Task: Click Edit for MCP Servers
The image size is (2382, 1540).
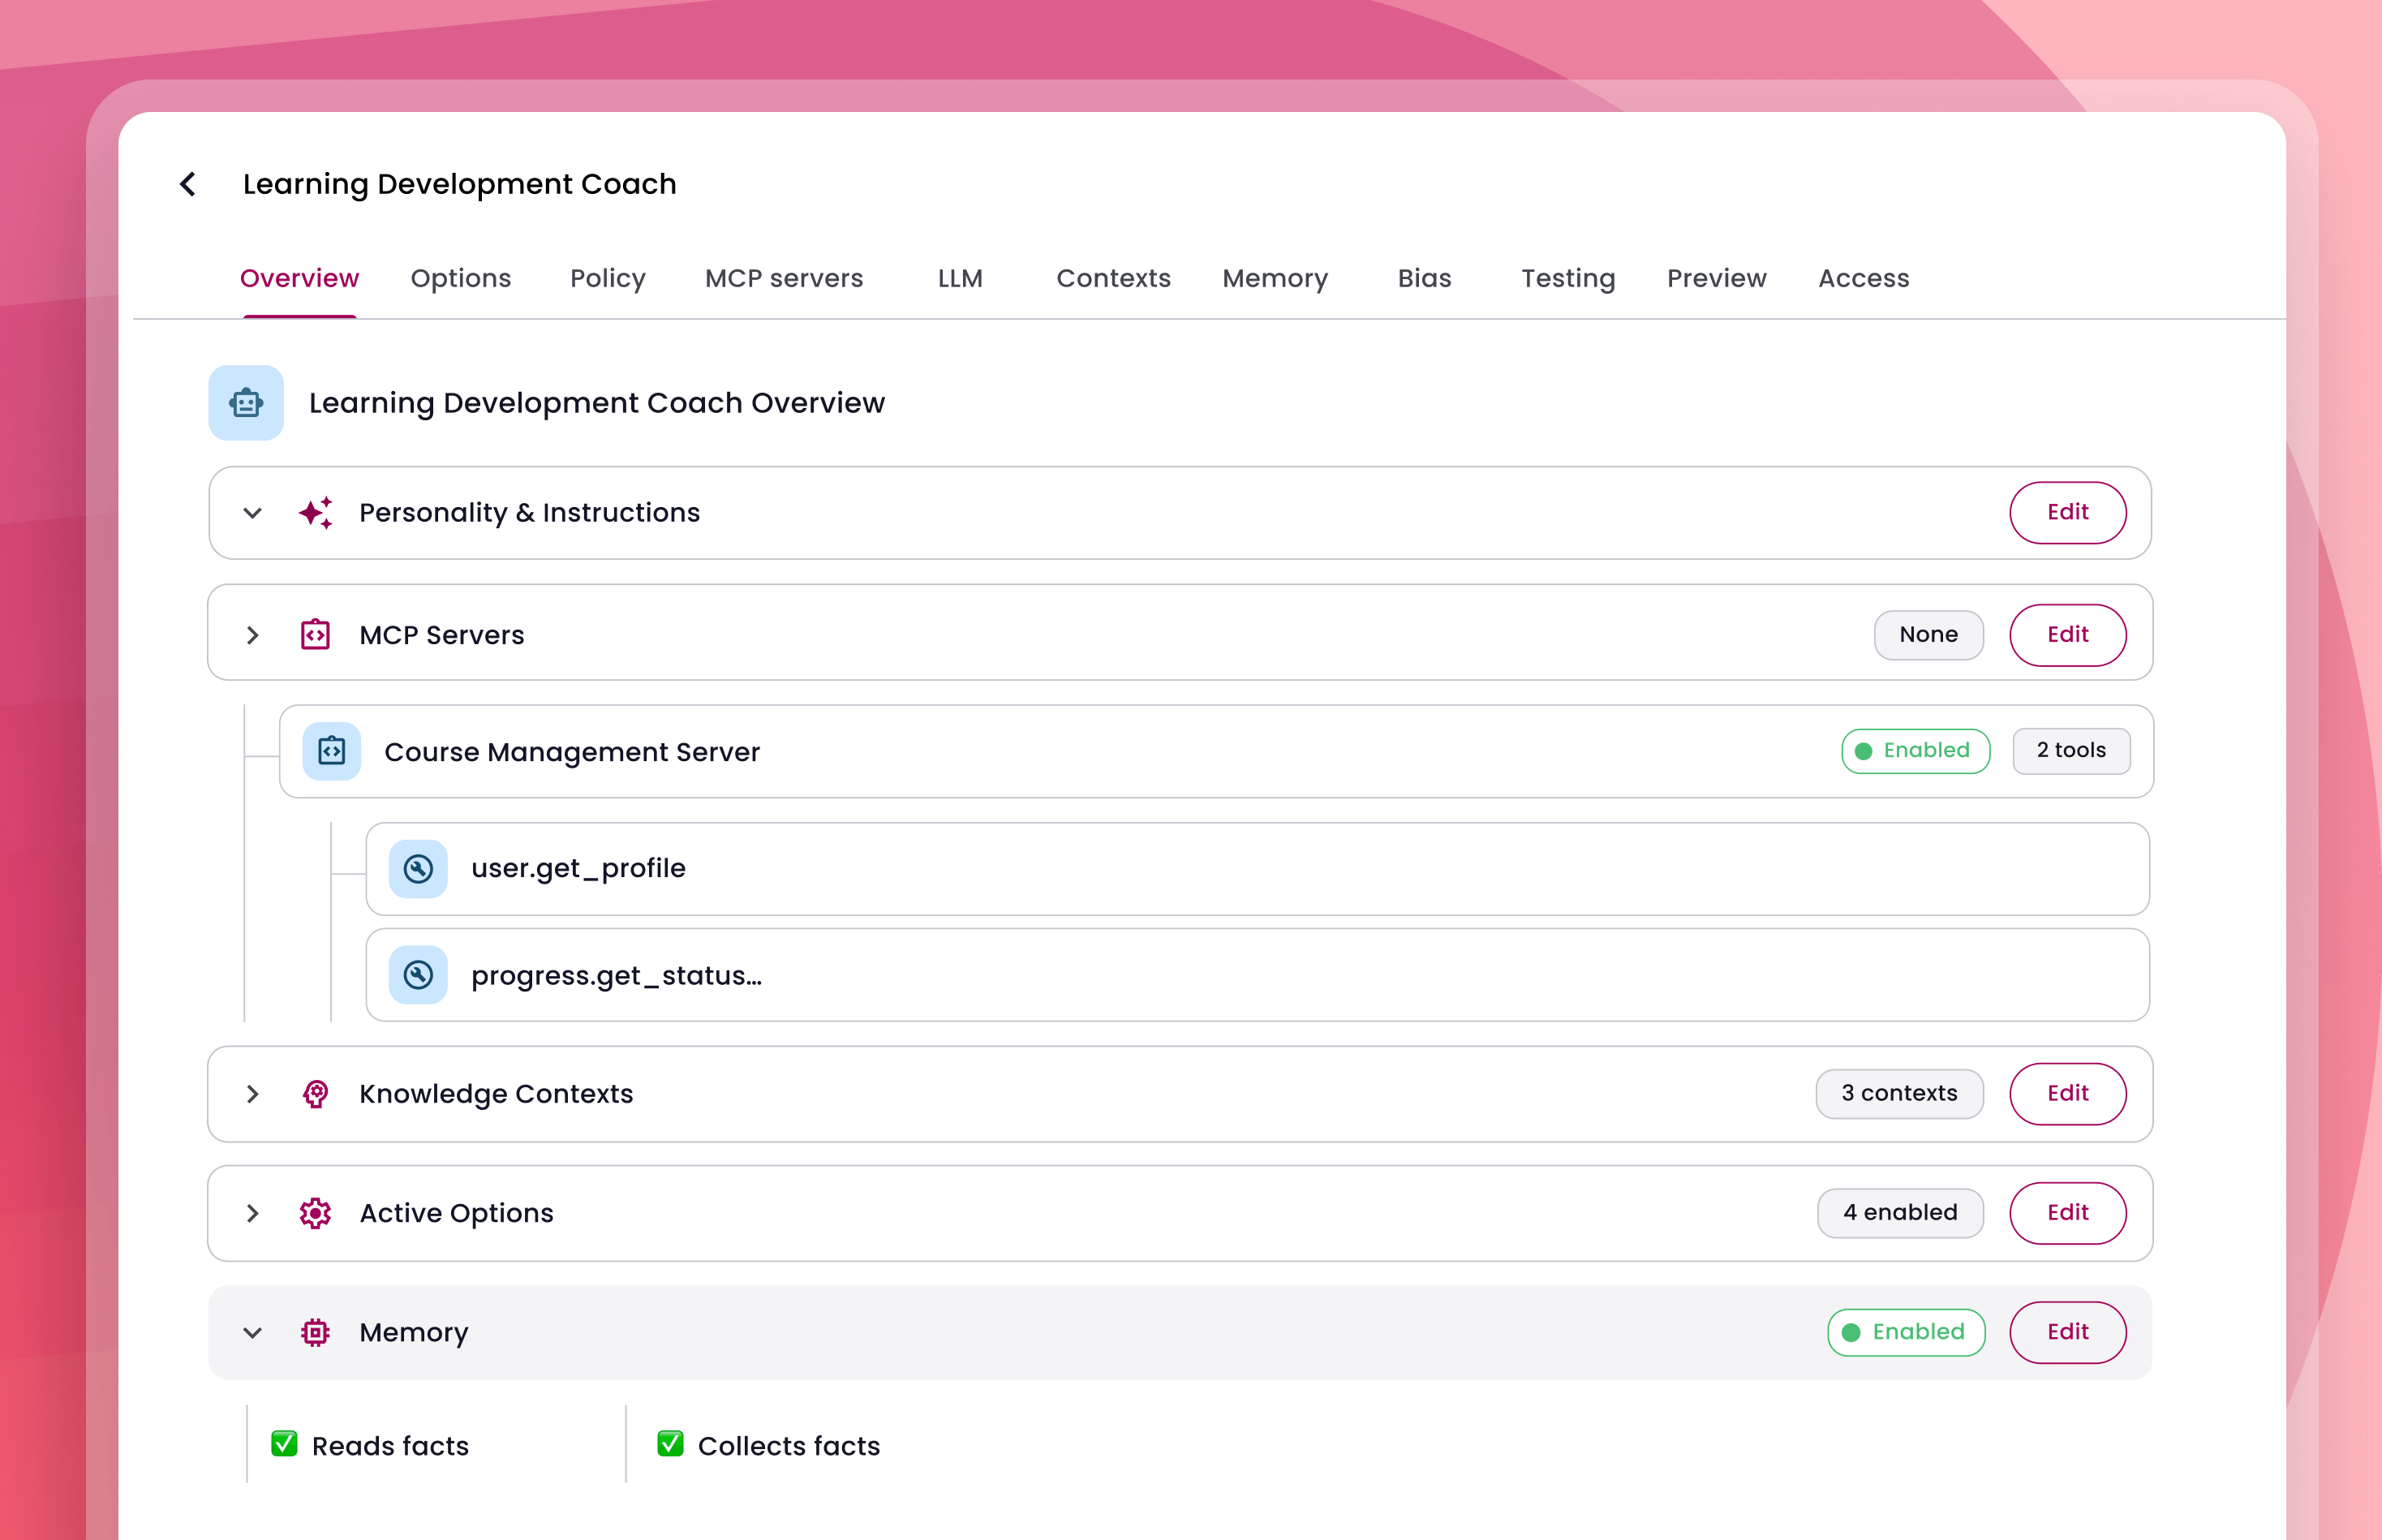Action: point(2067,635)
